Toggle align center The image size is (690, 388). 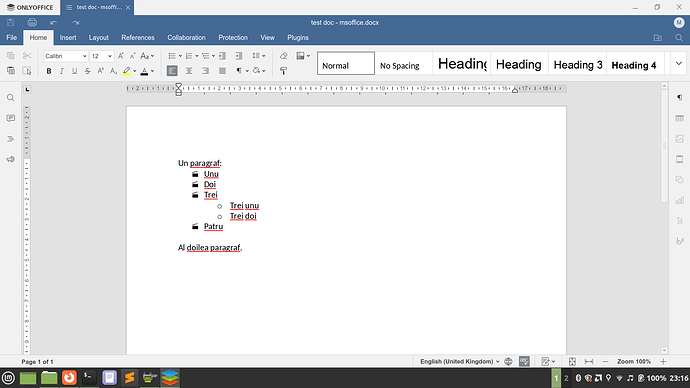point(189,71)
